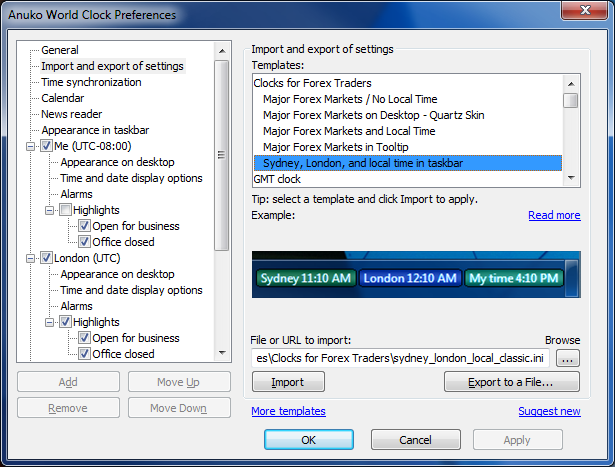Select Major Forex Markets and Local Time
This screenshot has height=467, width=615.
click(408, 131)
